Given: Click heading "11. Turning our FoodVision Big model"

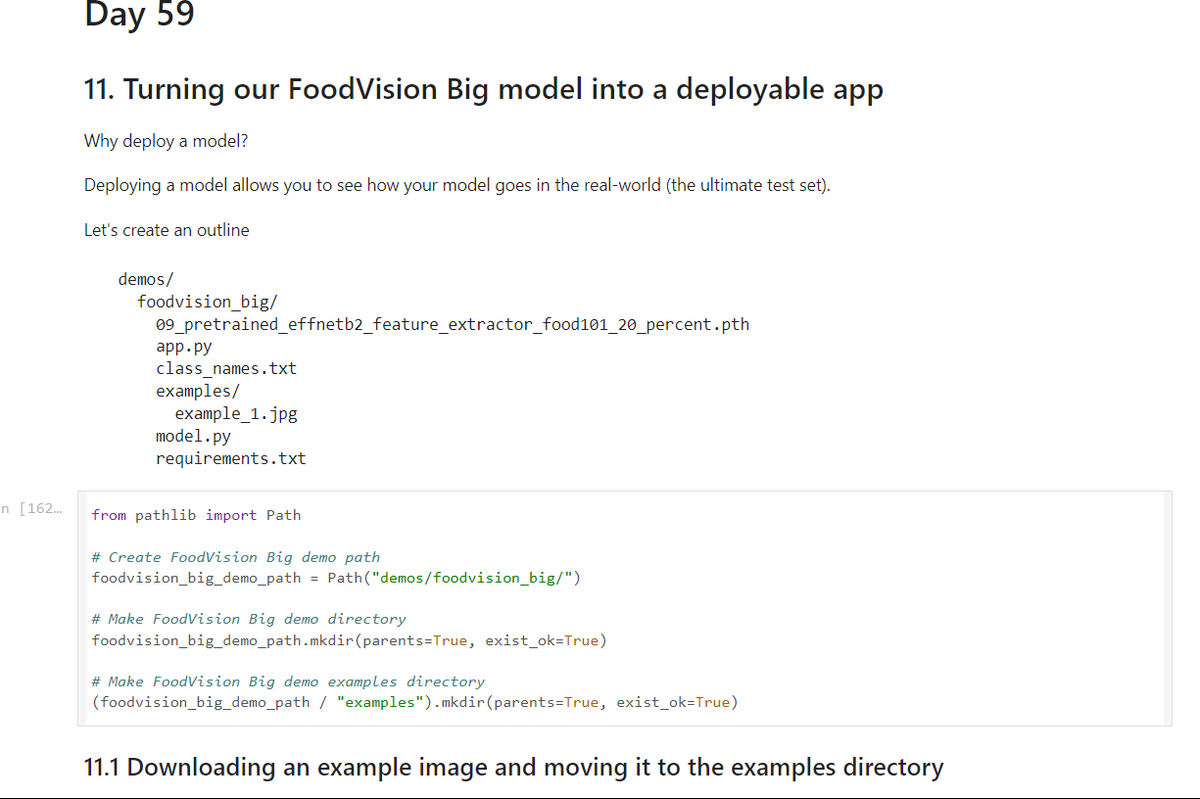Looking at the screenshot, I should 484,89.
